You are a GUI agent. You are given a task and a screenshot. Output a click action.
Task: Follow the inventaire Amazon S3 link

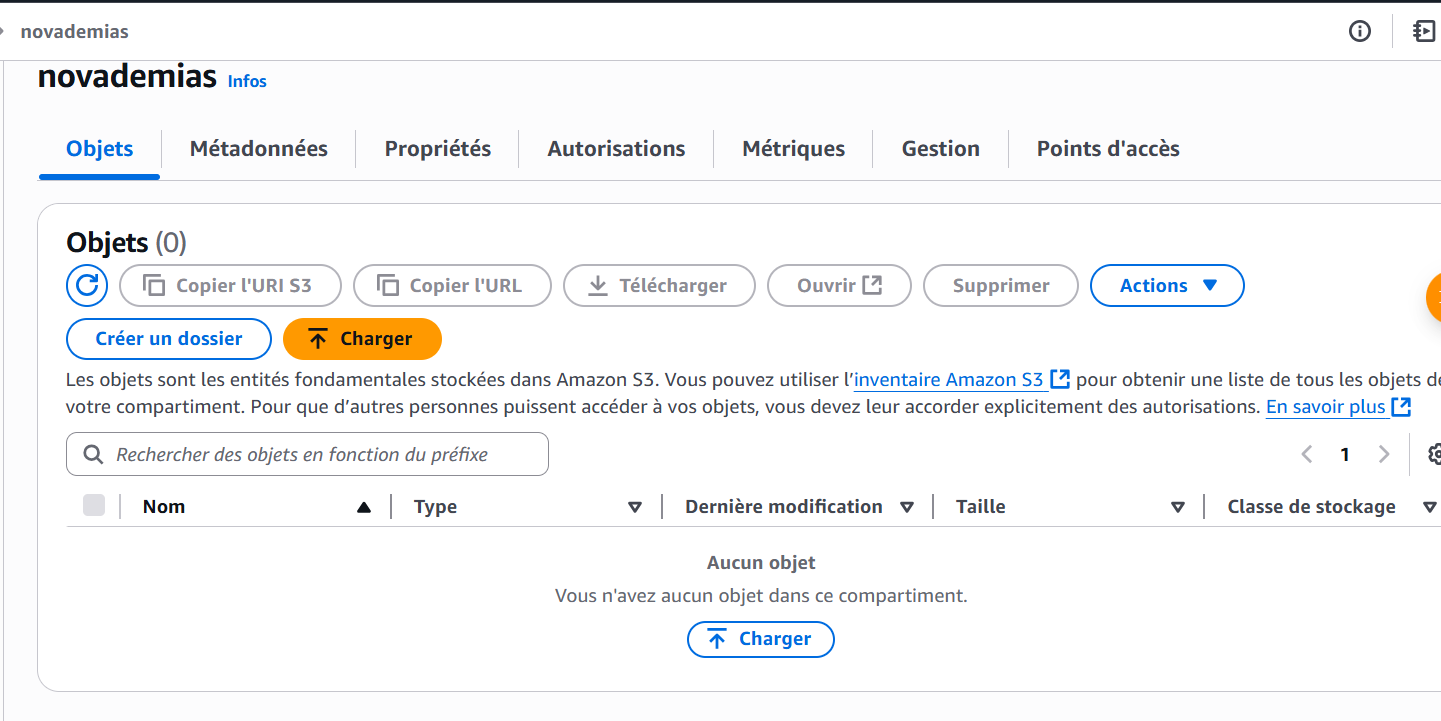point(962,380)
